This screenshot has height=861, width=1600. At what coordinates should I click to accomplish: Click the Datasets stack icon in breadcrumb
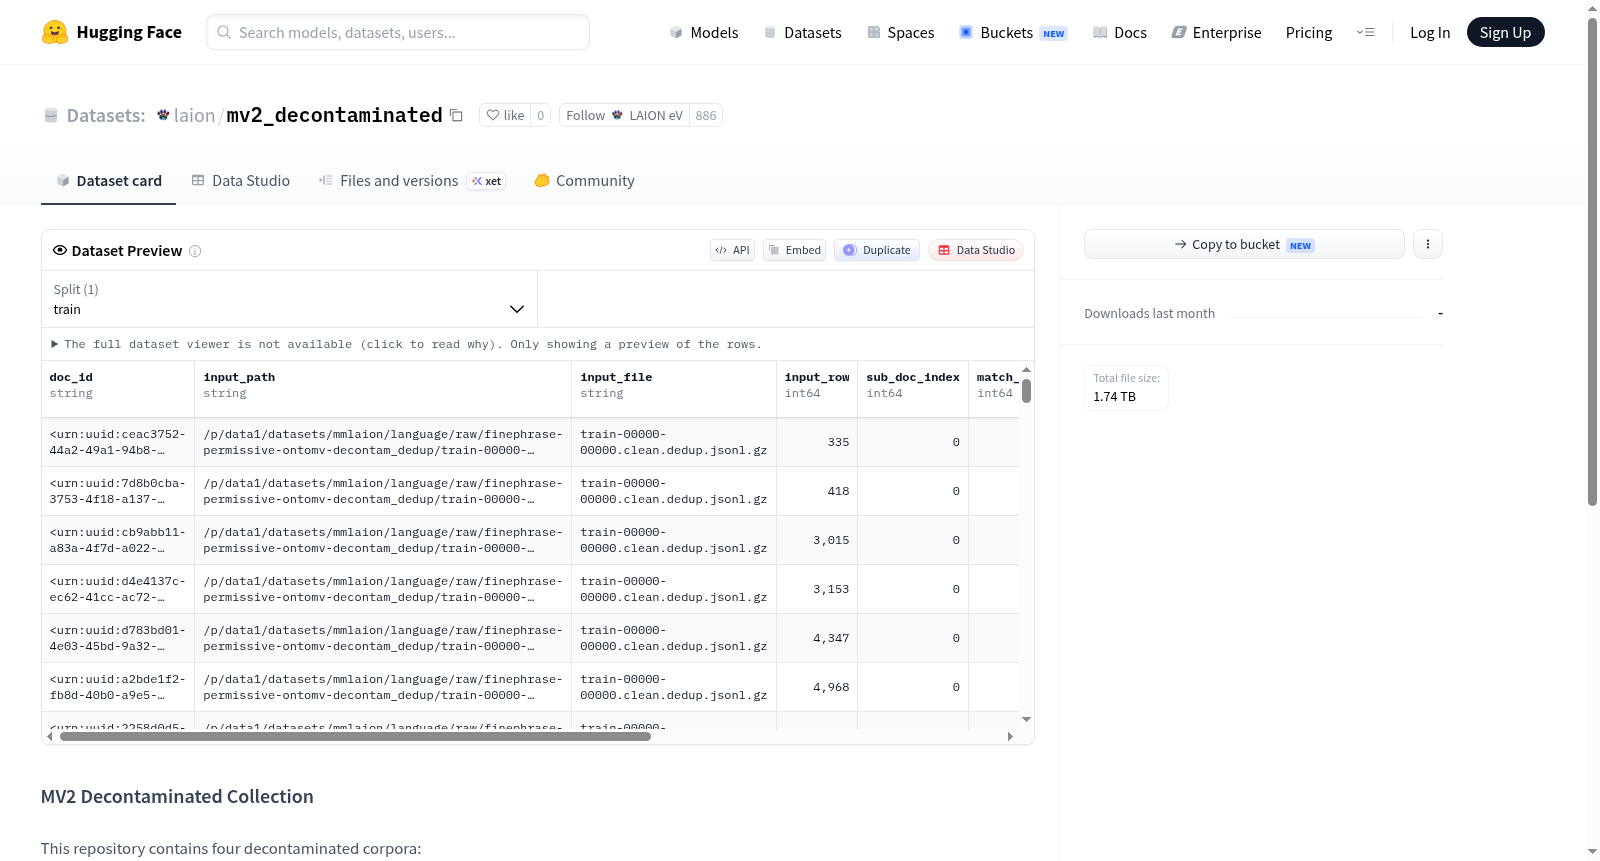point(51,115)
